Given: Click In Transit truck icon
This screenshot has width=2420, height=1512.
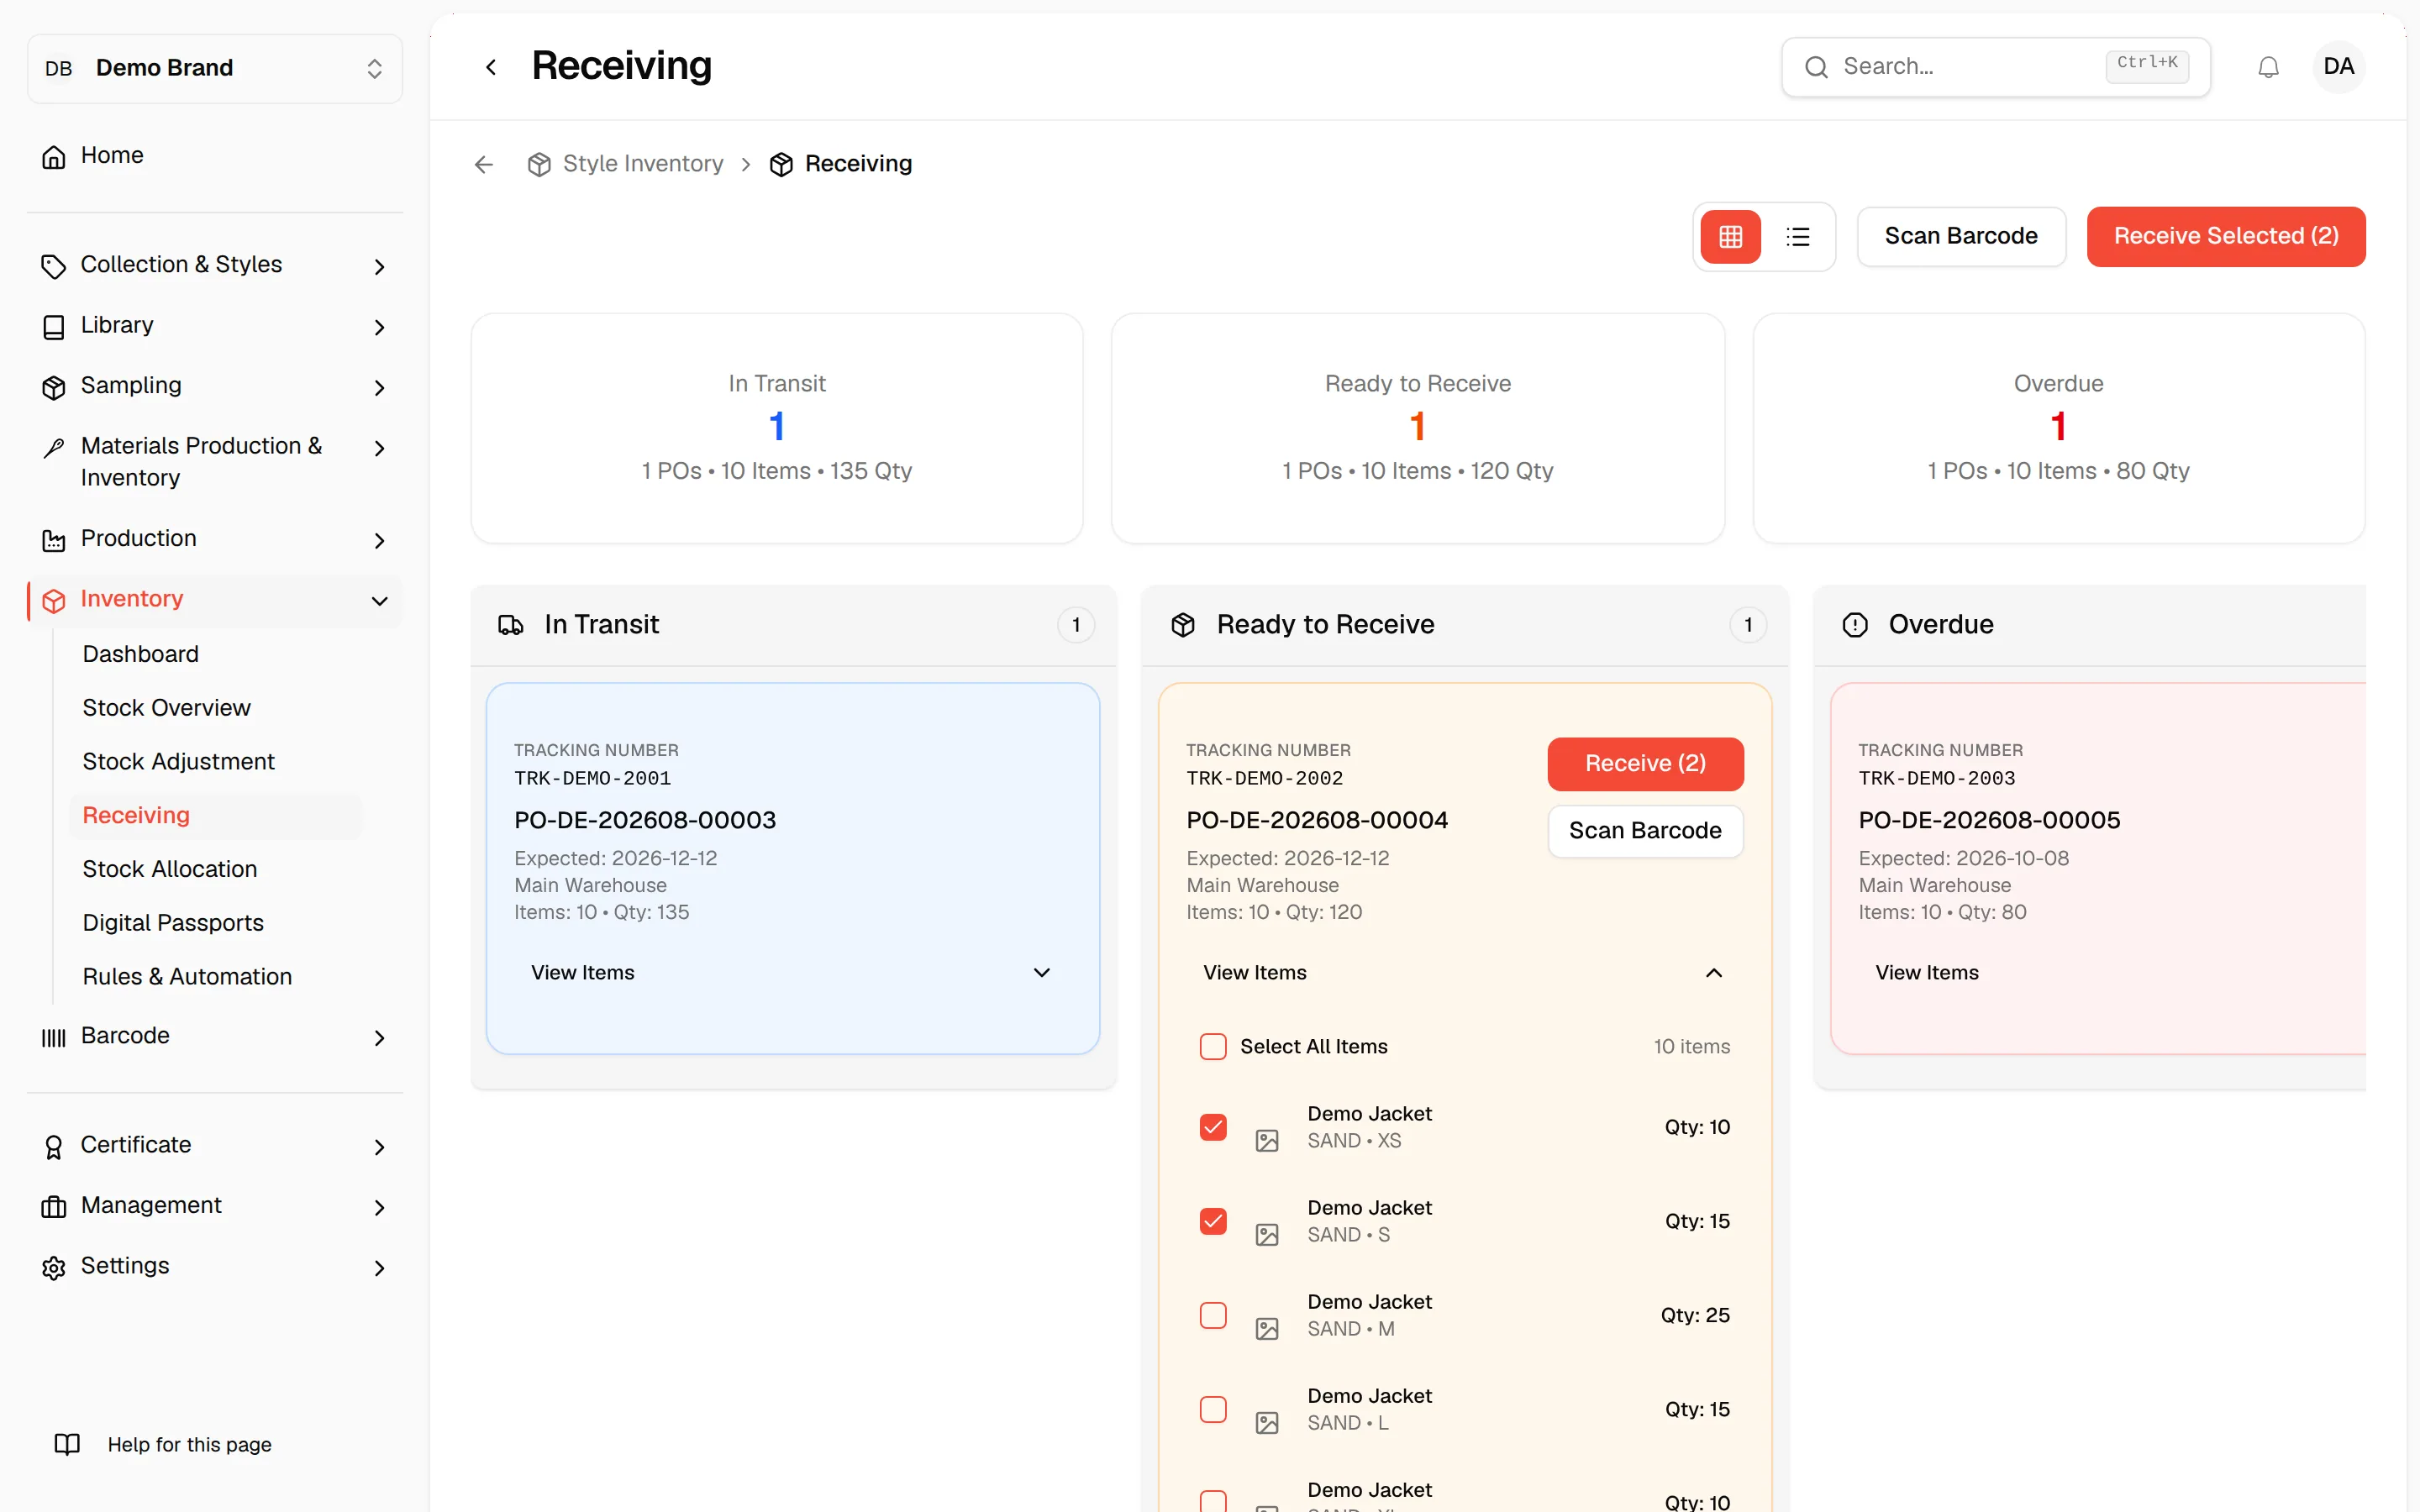Looking at the screenshot, I should point(510,625).
